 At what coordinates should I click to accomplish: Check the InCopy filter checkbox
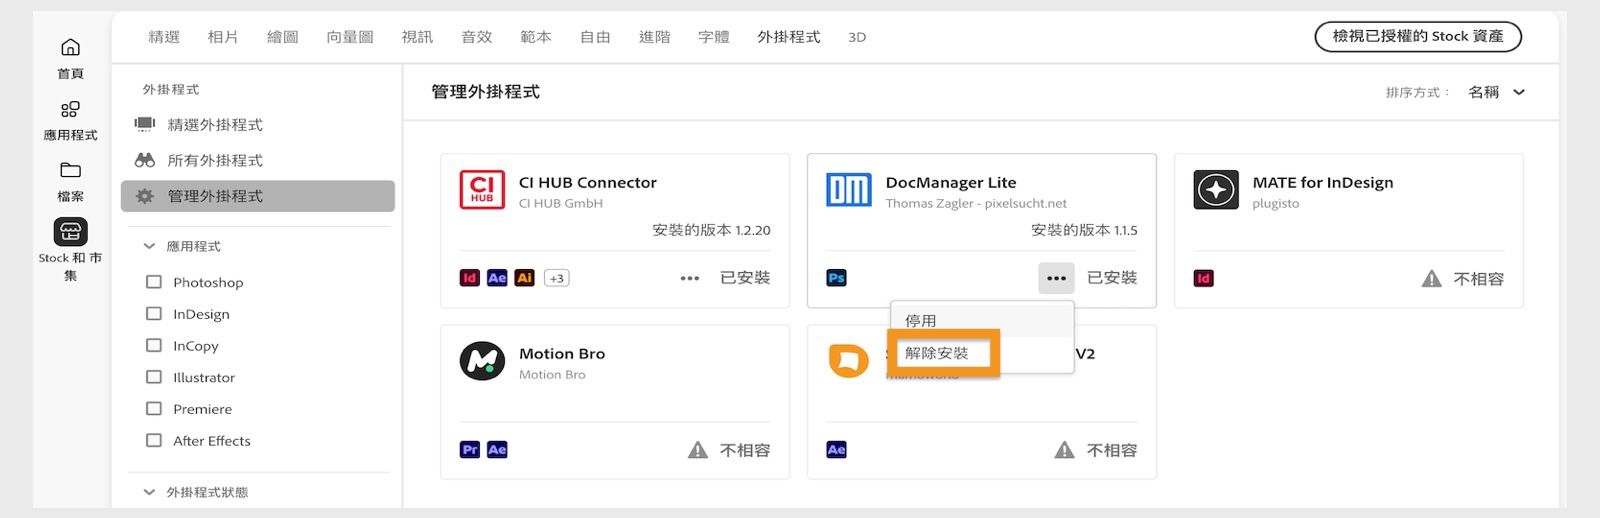(x=154, y=345)
